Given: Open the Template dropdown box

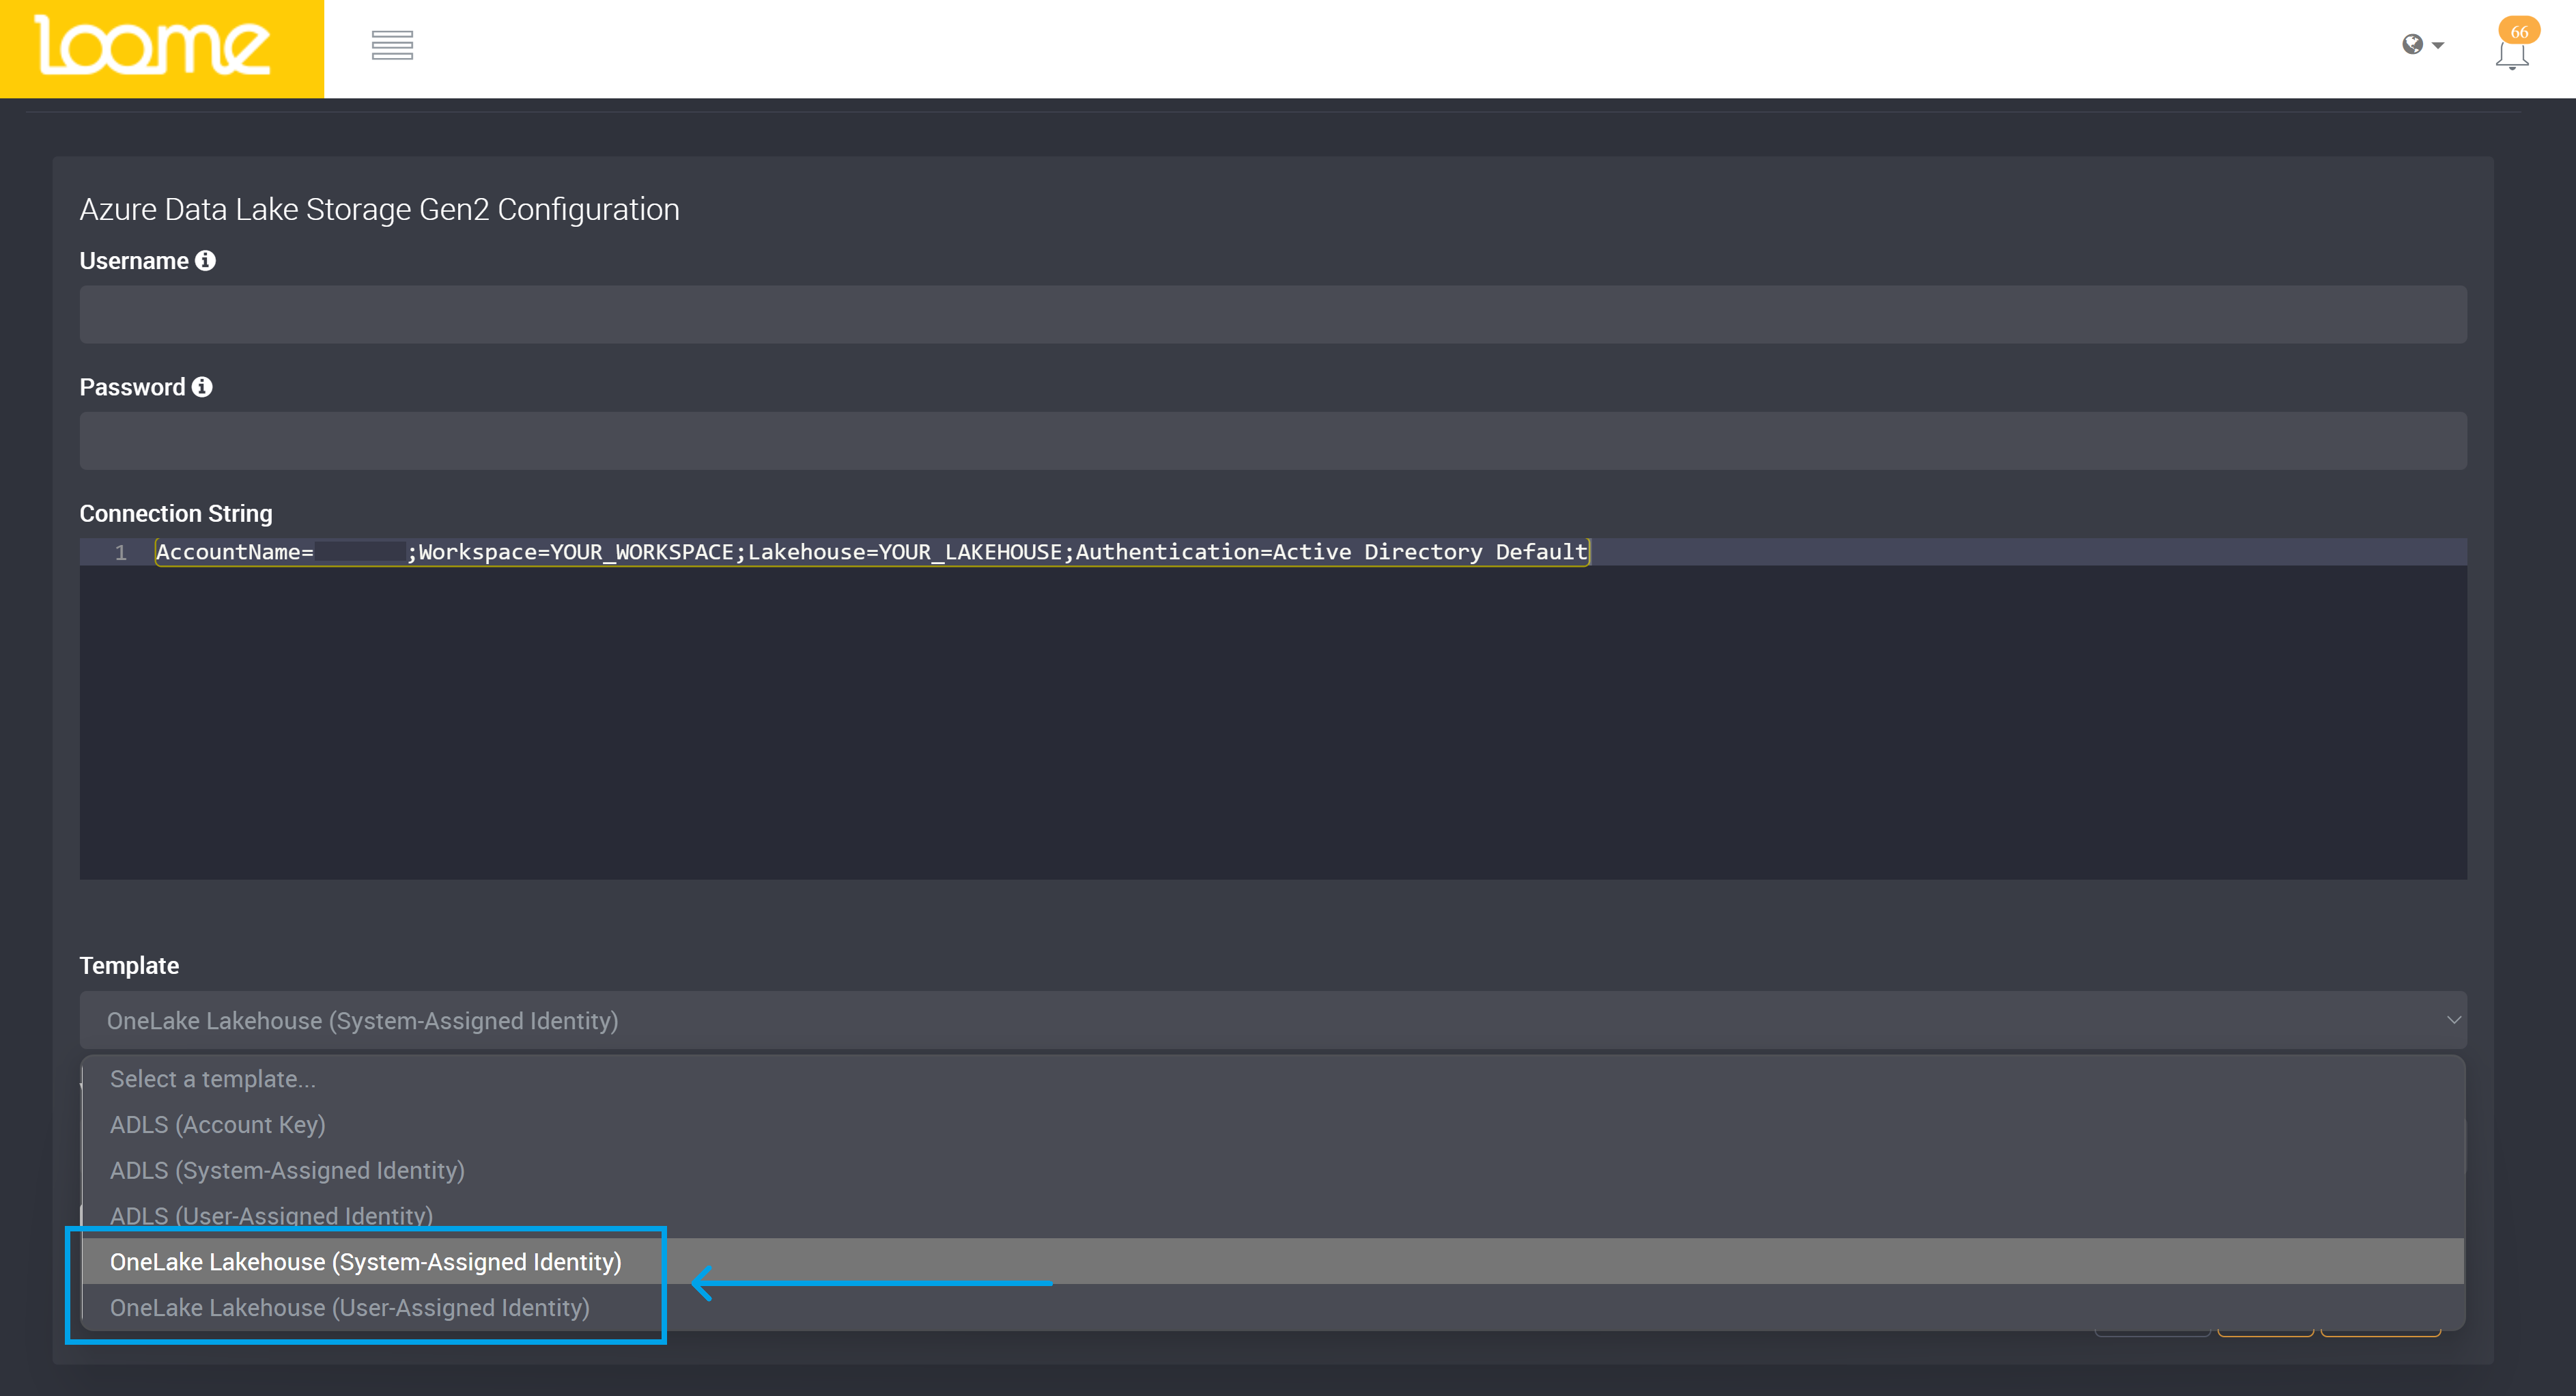Looking at the screenshot, I should click(1273, 1020).
